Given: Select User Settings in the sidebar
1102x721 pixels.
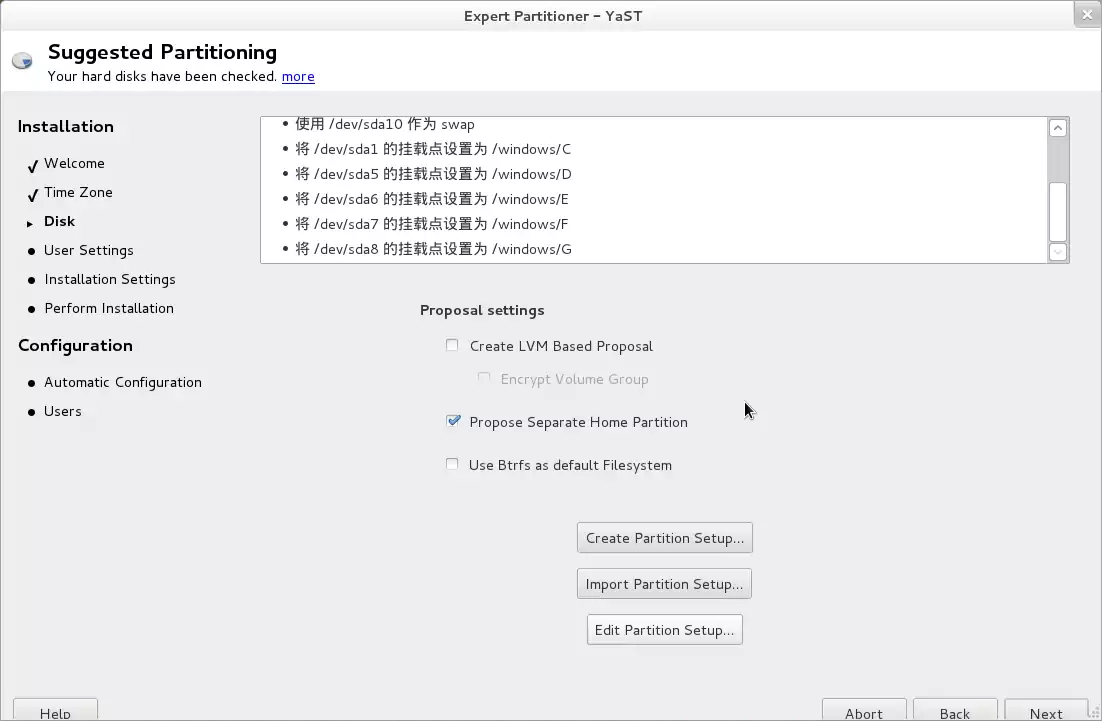Looking at the screenshot, I should [x=88, y=251].
